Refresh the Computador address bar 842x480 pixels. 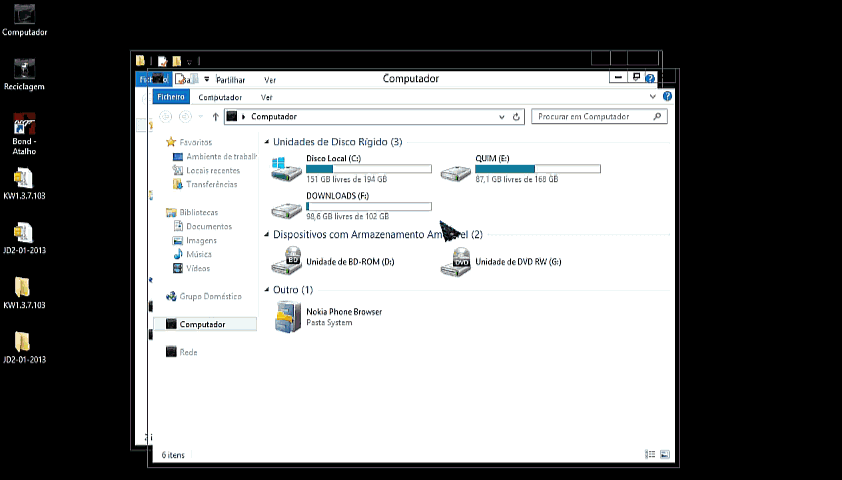[517, 117]
